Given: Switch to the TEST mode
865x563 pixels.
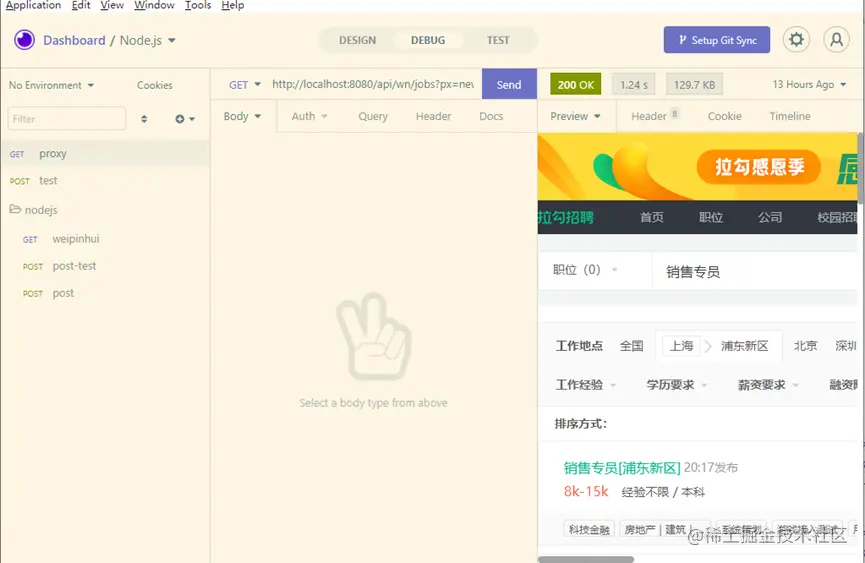Looking at the screenshot, I should point(498,40).
